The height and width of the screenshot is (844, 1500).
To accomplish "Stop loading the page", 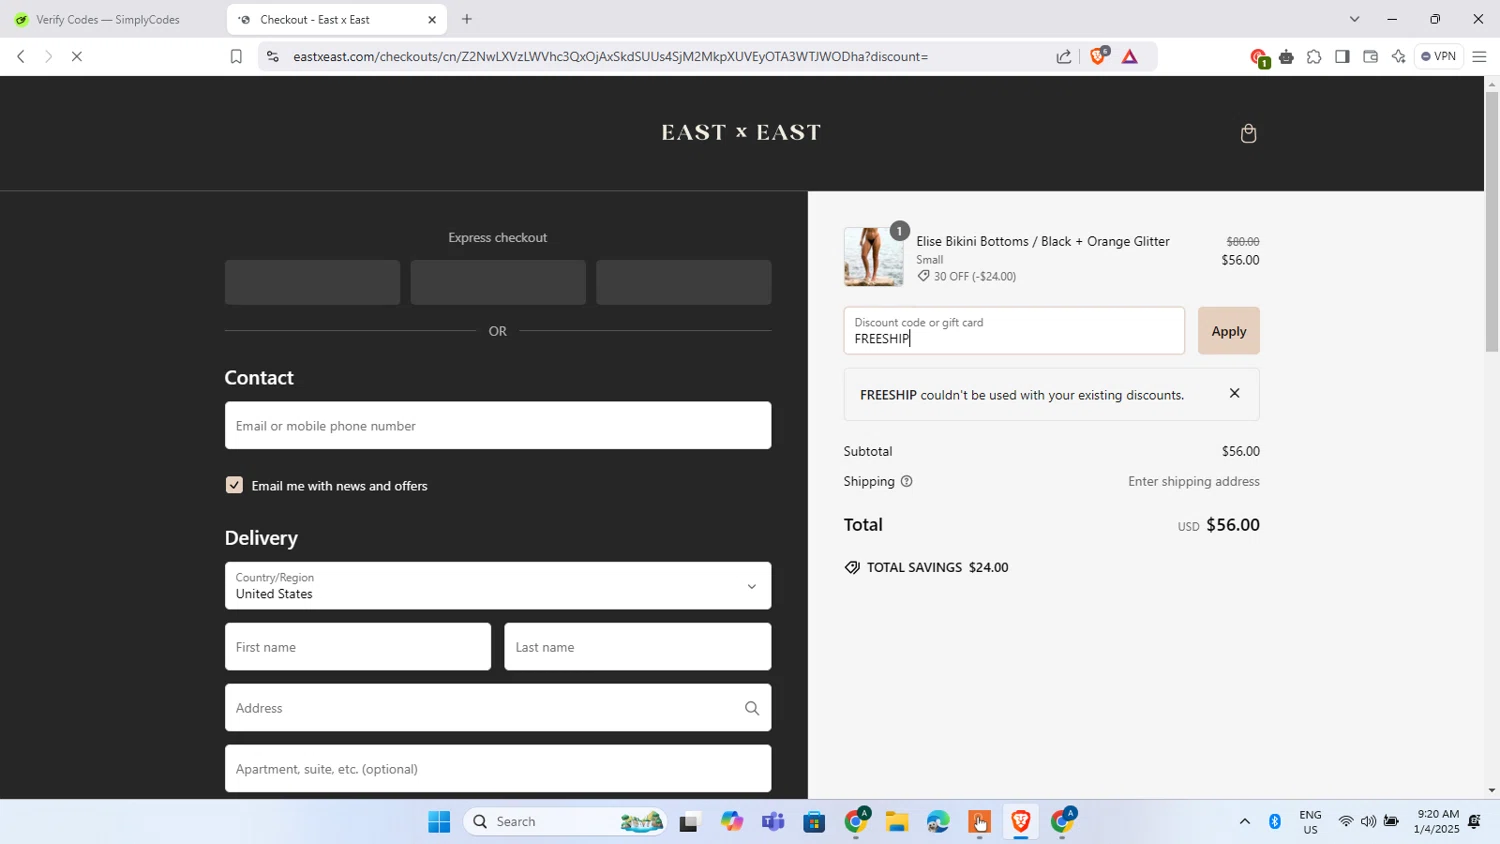I will (x=76, y=56).
